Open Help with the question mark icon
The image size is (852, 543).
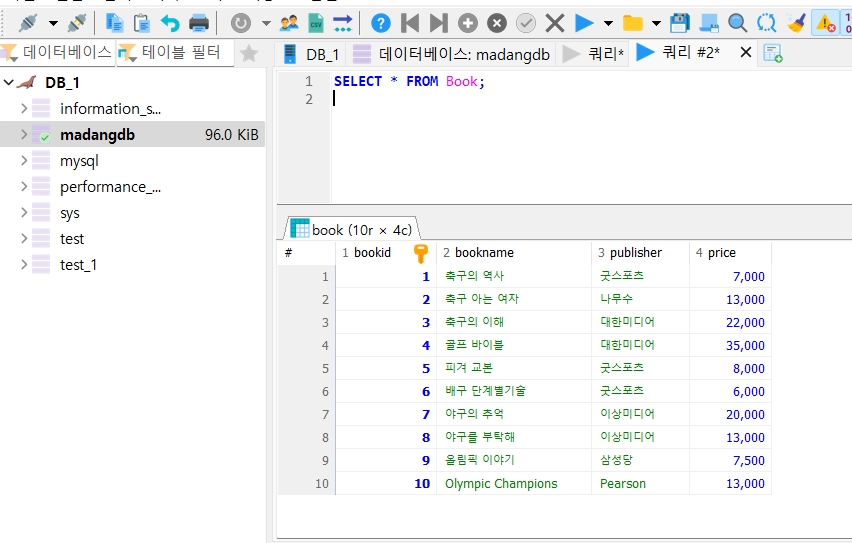381,23
